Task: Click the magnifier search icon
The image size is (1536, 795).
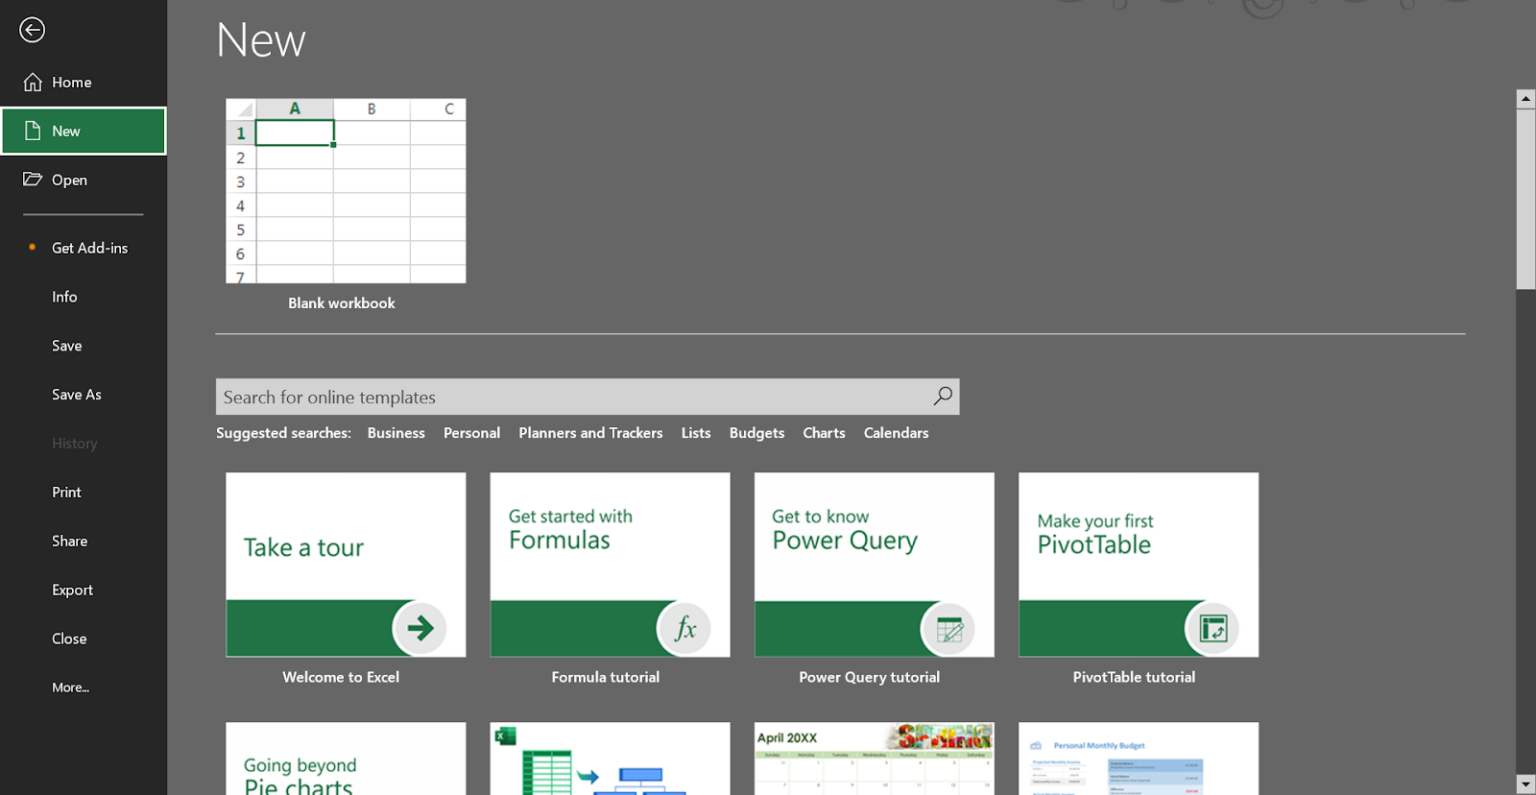Action: pos(942,396)
